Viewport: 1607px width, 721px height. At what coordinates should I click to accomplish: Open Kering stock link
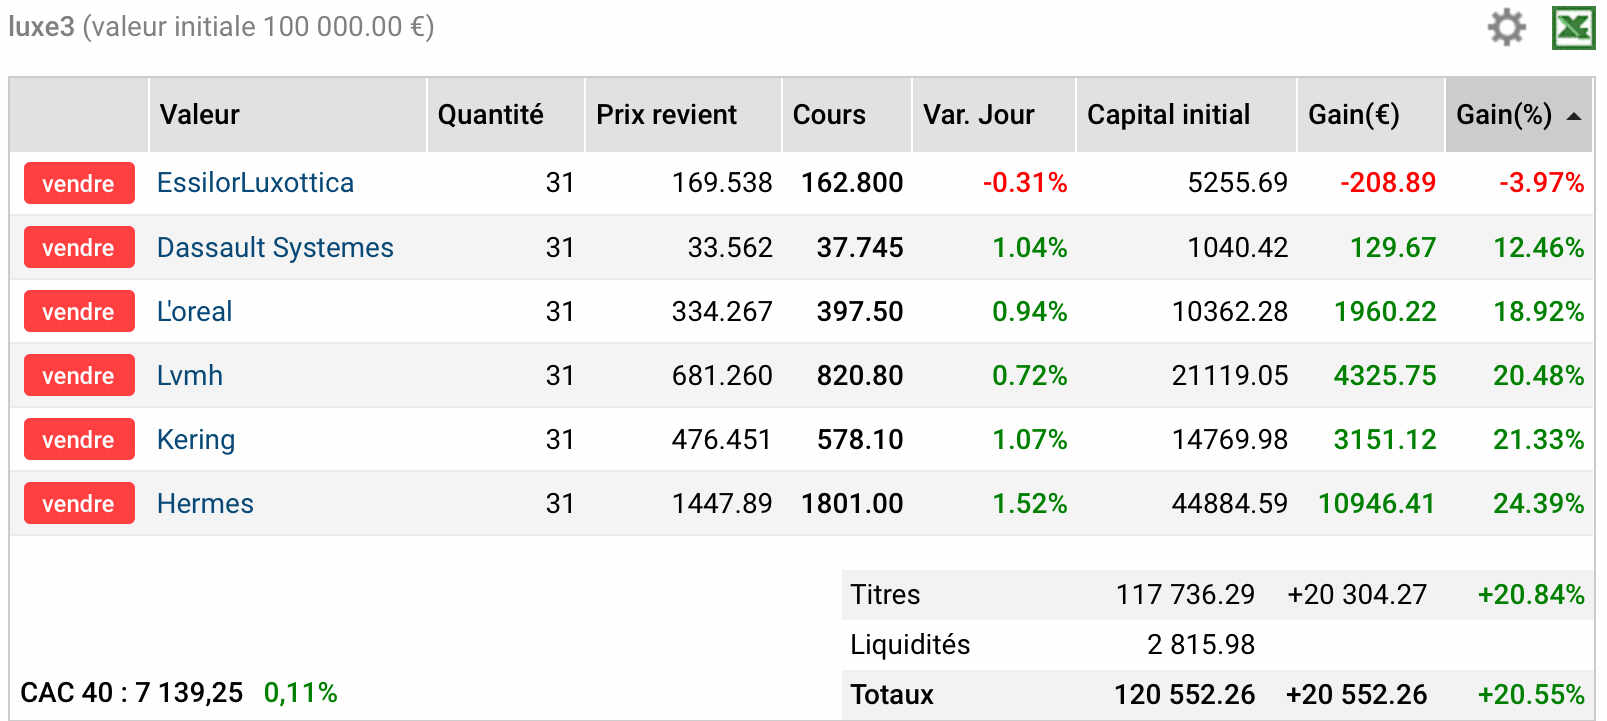click(196, 439)
